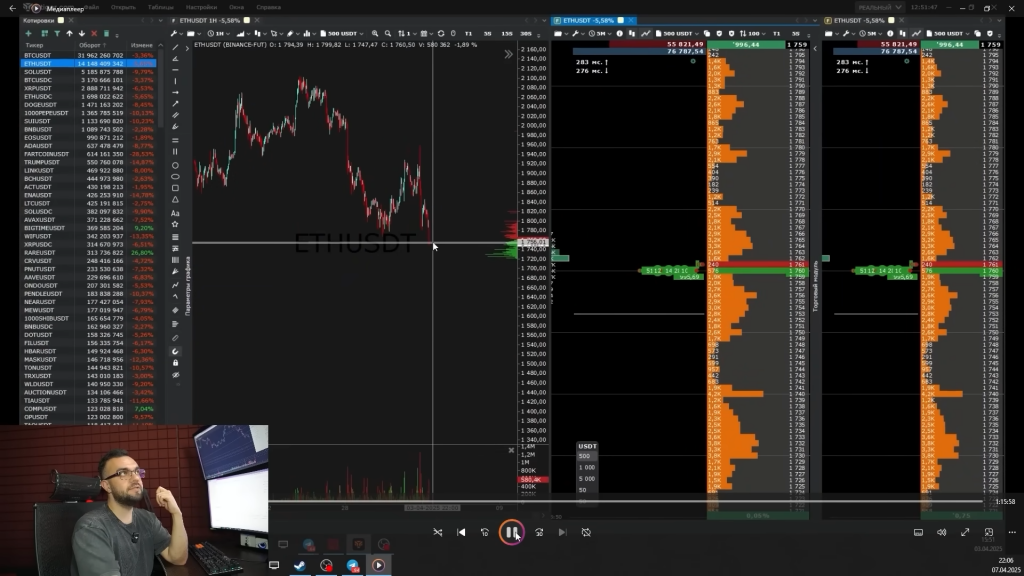The image size is (1024, 576).
Task: Toggle line chart icon in middle order book
Action: pyautogui.click(x=645, y=33)
